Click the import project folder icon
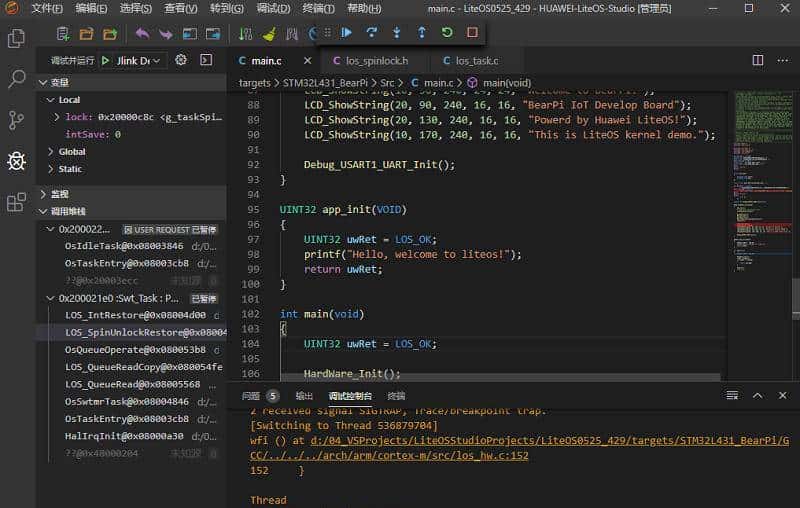Screen dimensions: 800x508 pos(110,34)
